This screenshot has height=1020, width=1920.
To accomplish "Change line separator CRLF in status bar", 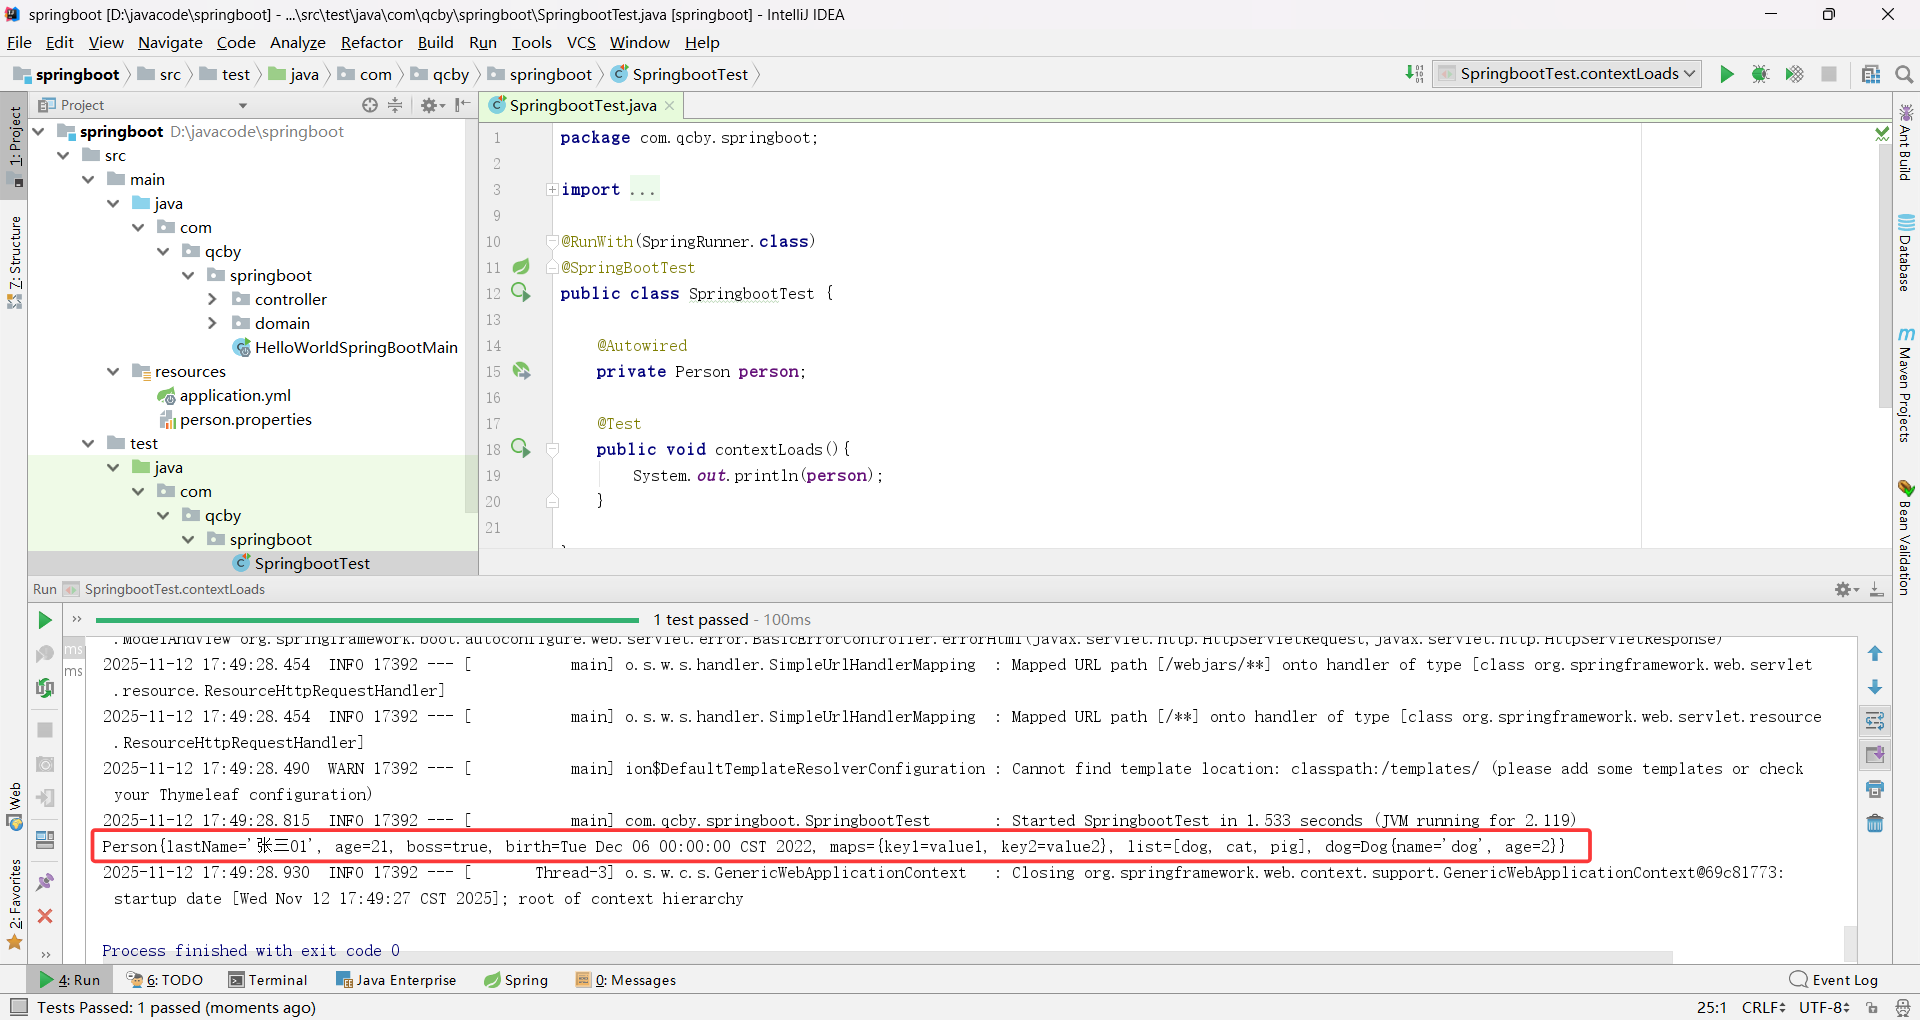I will click(1763, 1007).
